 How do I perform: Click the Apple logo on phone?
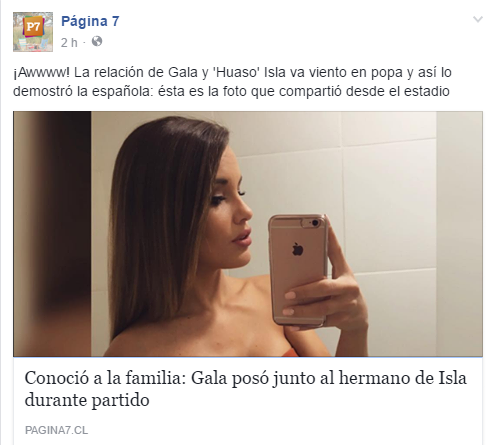[297, 249]
